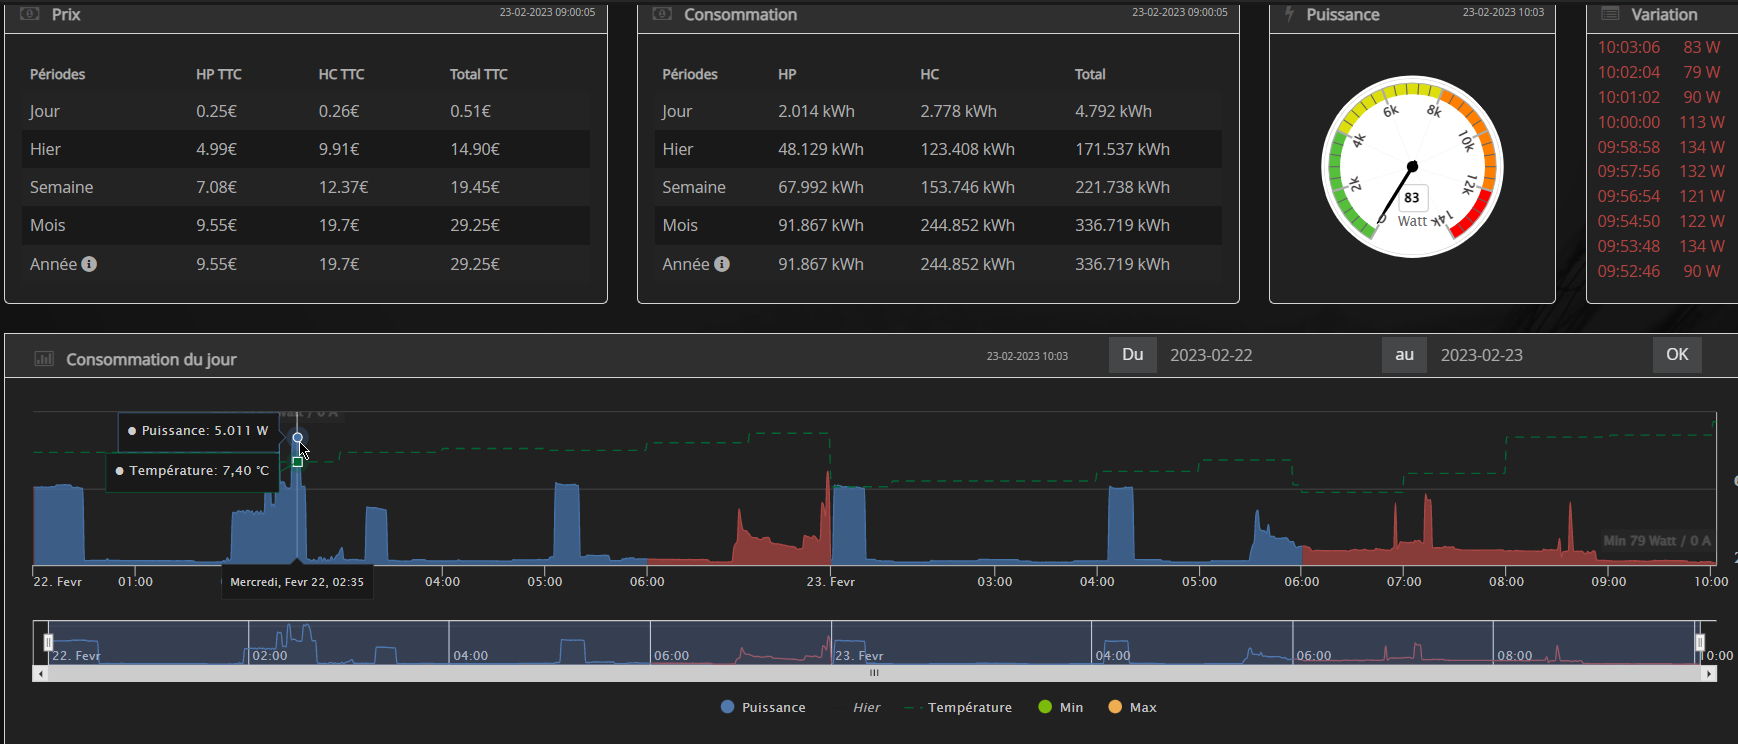Click the power gauge showing 83 Watt
Screen dimensions: 1738x744
pos(1412,167)
